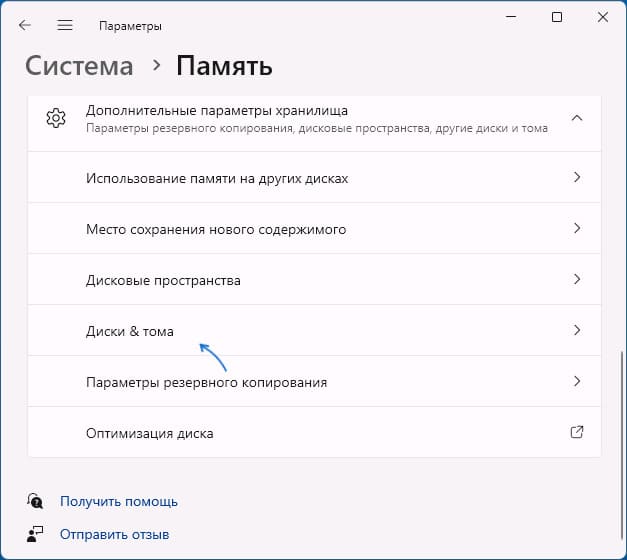The height and width of the screenshot is (560, 627).
Task: Collapse the Дополнительные параметры хранилища section
Action: (x=576, y=118)
